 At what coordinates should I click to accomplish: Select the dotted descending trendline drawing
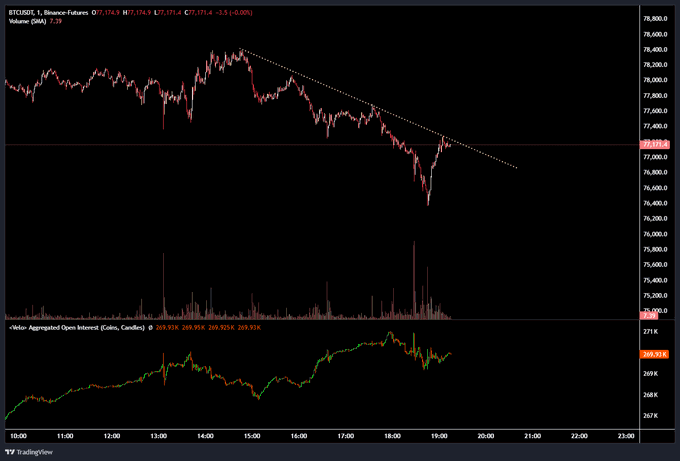tap(378, 108)
